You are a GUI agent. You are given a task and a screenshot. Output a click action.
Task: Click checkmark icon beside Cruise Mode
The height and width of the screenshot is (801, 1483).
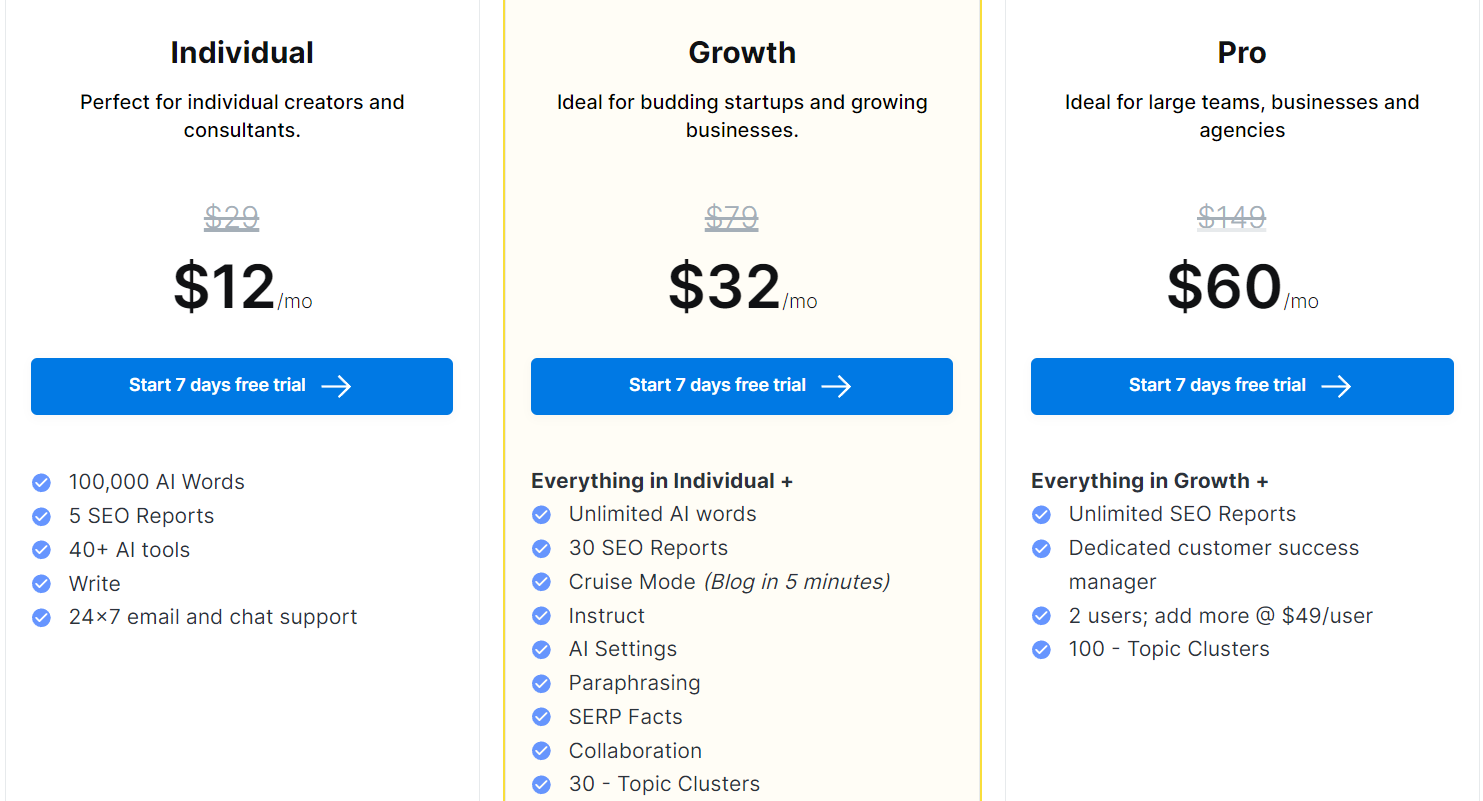point(541,582)
